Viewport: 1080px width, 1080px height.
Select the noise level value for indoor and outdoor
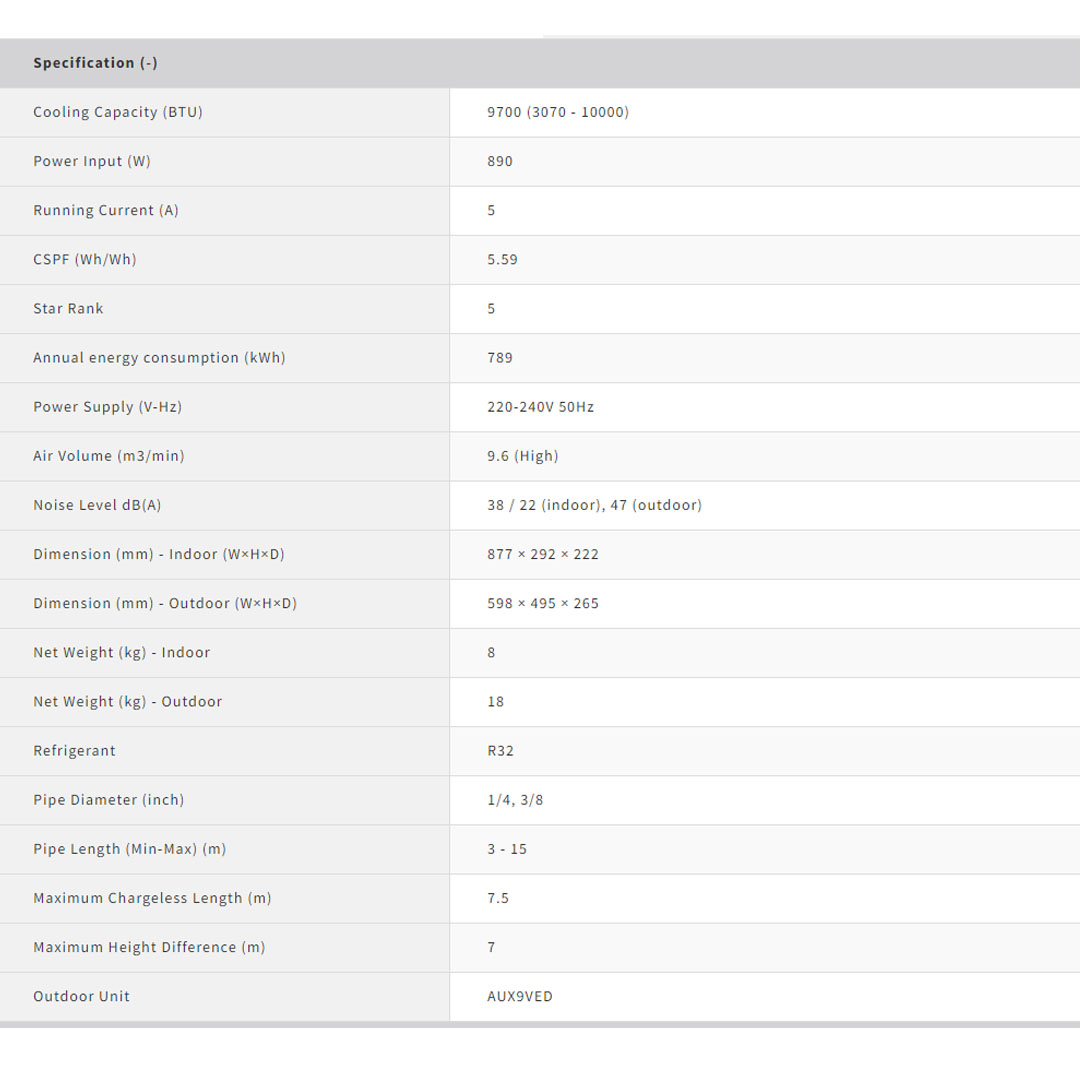click(594, 505)
